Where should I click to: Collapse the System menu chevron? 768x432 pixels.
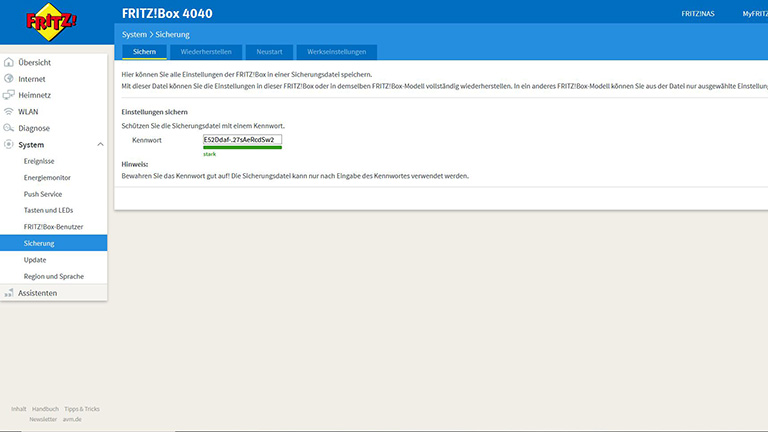(99, 145)
